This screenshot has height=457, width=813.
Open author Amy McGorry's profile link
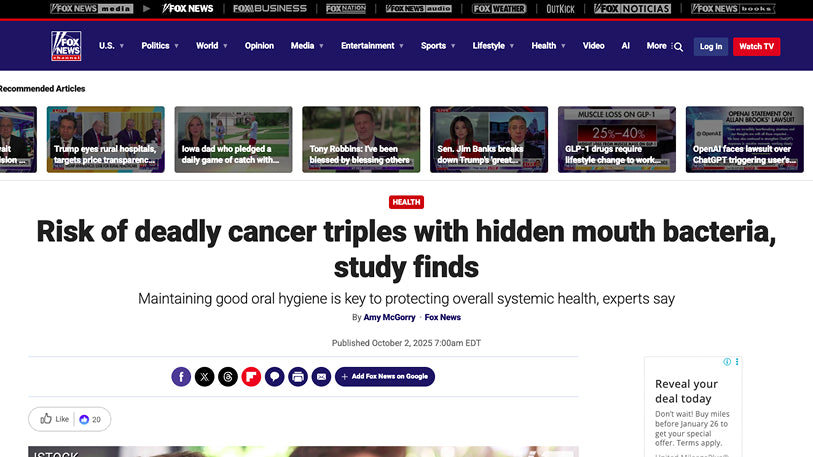391,317
